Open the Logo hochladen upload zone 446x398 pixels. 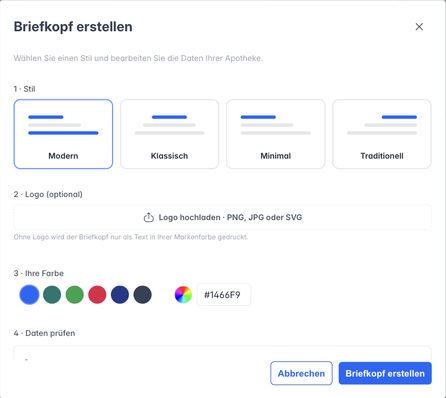click(223, 217)
